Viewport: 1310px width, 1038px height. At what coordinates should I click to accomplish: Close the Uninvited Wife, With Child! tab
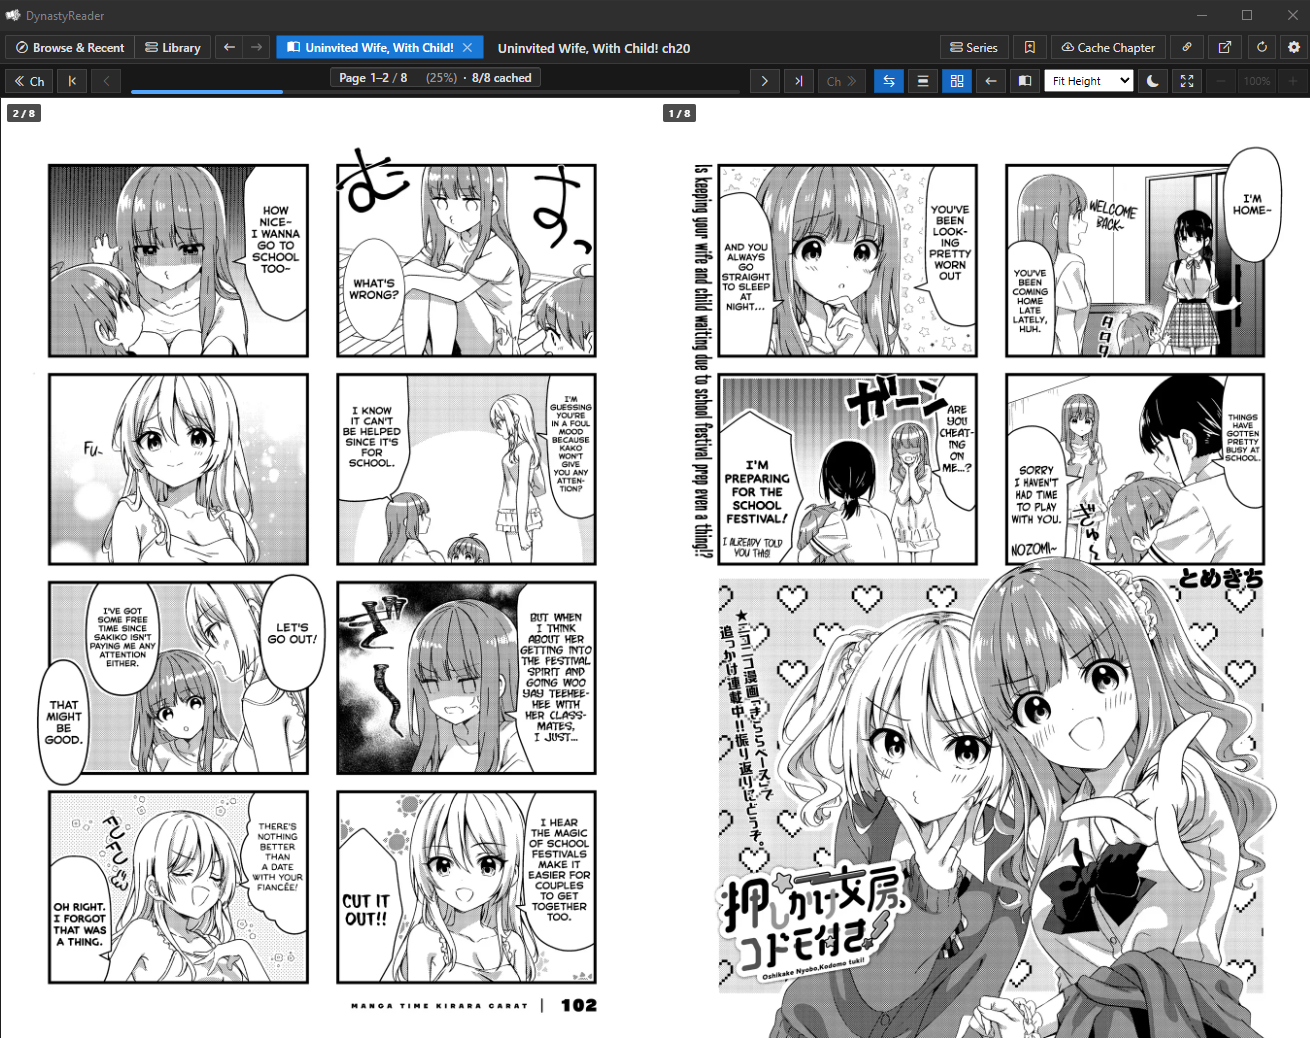pyautogui.click(x=467, y=47)
